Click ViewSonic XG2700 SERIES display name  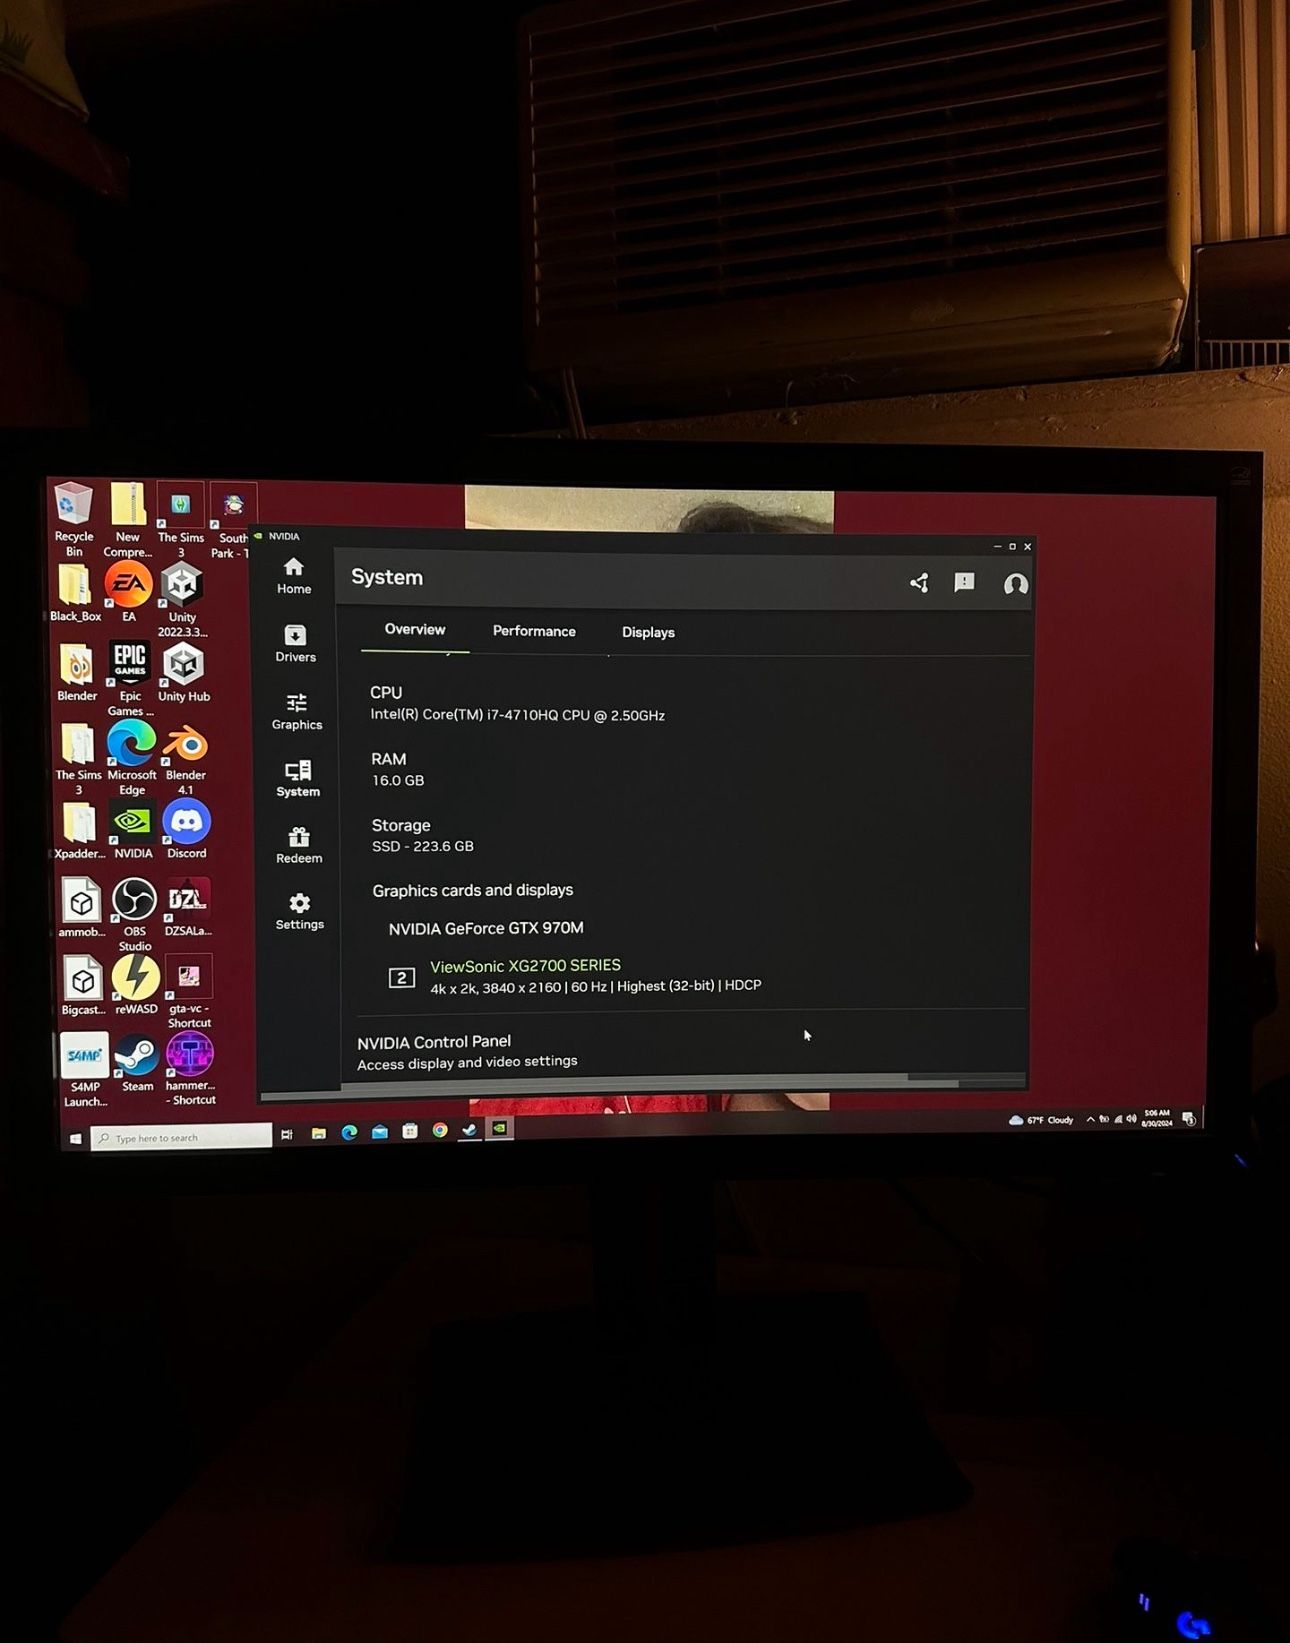525,966
